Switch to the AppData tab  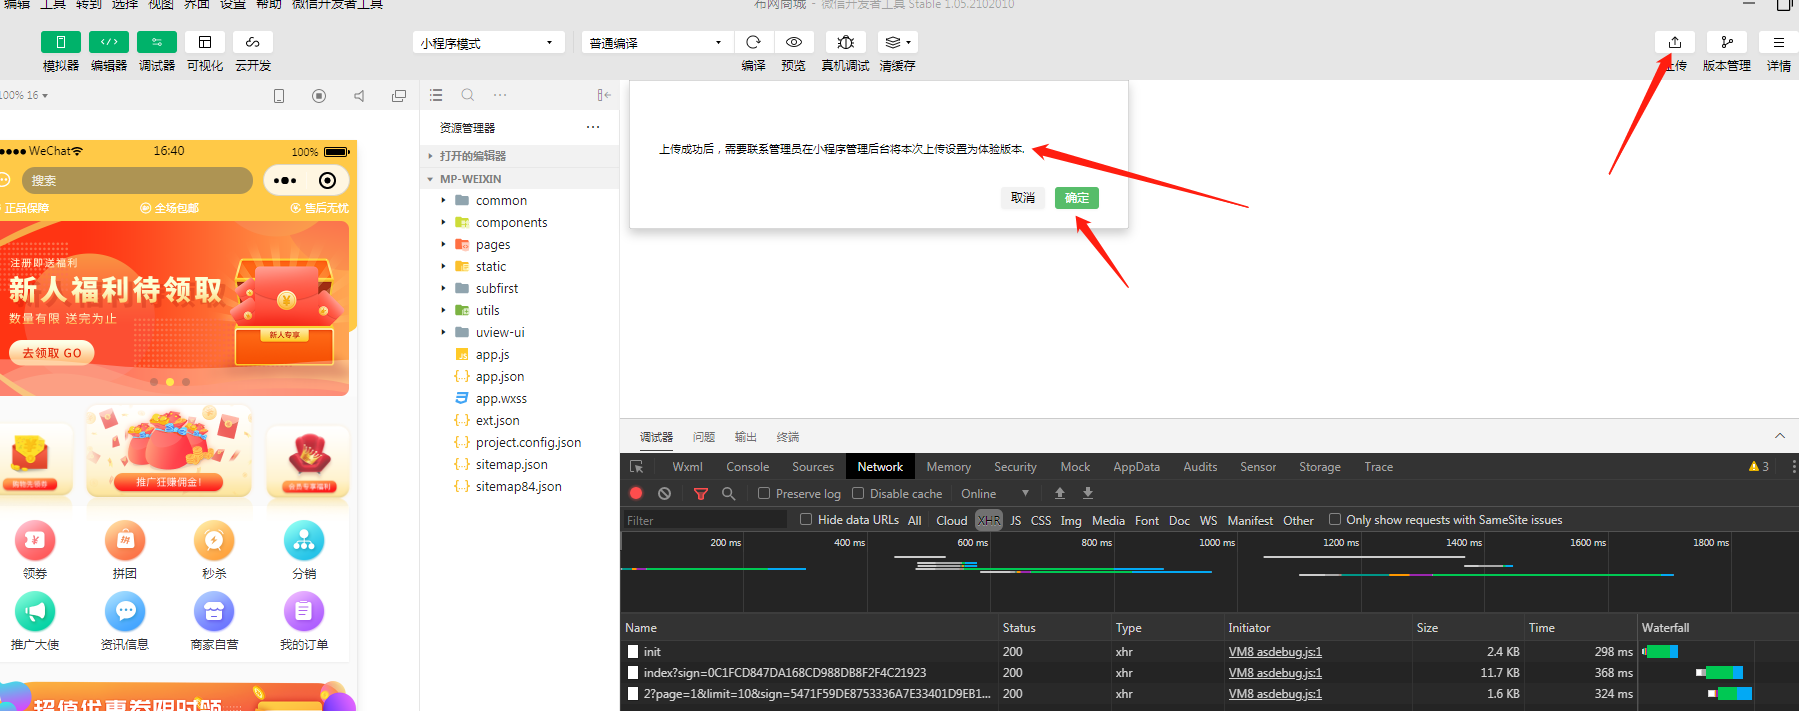coord(1137,467)
